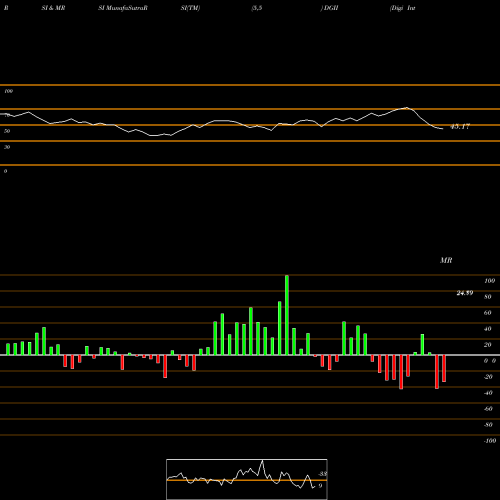Click the RSI axis label 30
Screen dimensions: 500x500
pyautogui.click(x=7, y=147)
